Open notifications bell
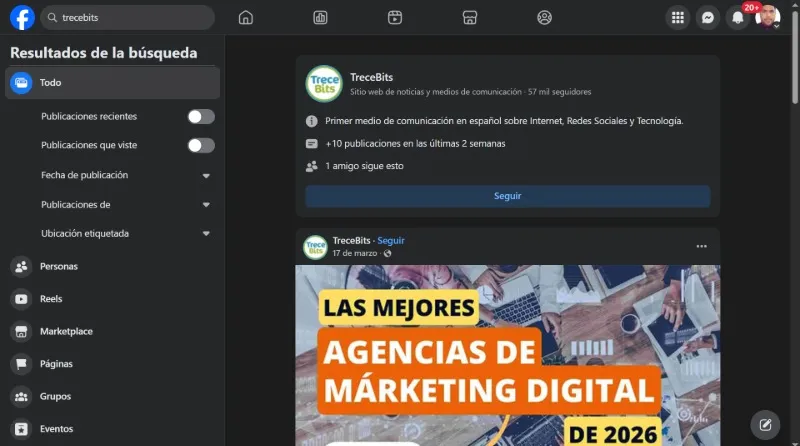This screenshot has width=800, height=446. point(737,18)
